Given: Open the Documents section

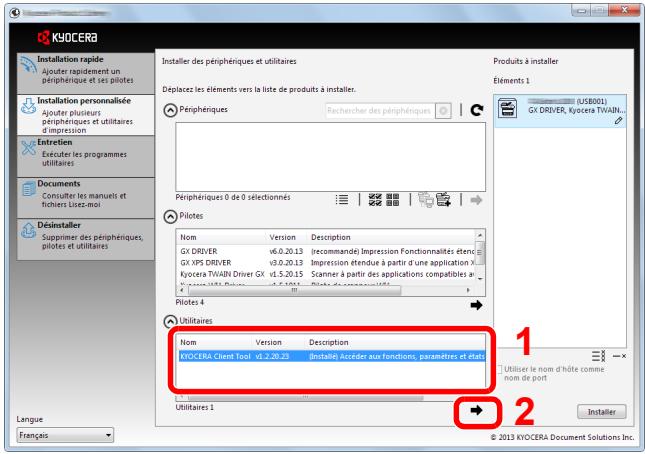Looking at the screenshot, I should point(86,198).
